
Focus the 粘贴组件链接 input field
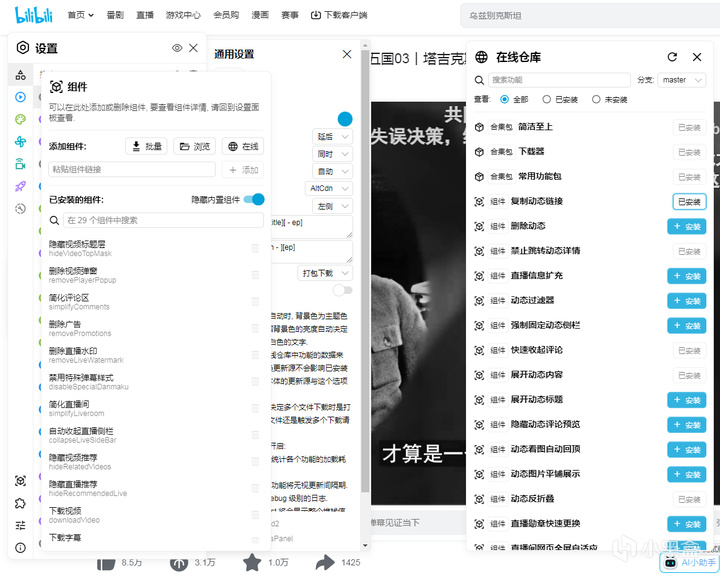(x=132, y=169)
